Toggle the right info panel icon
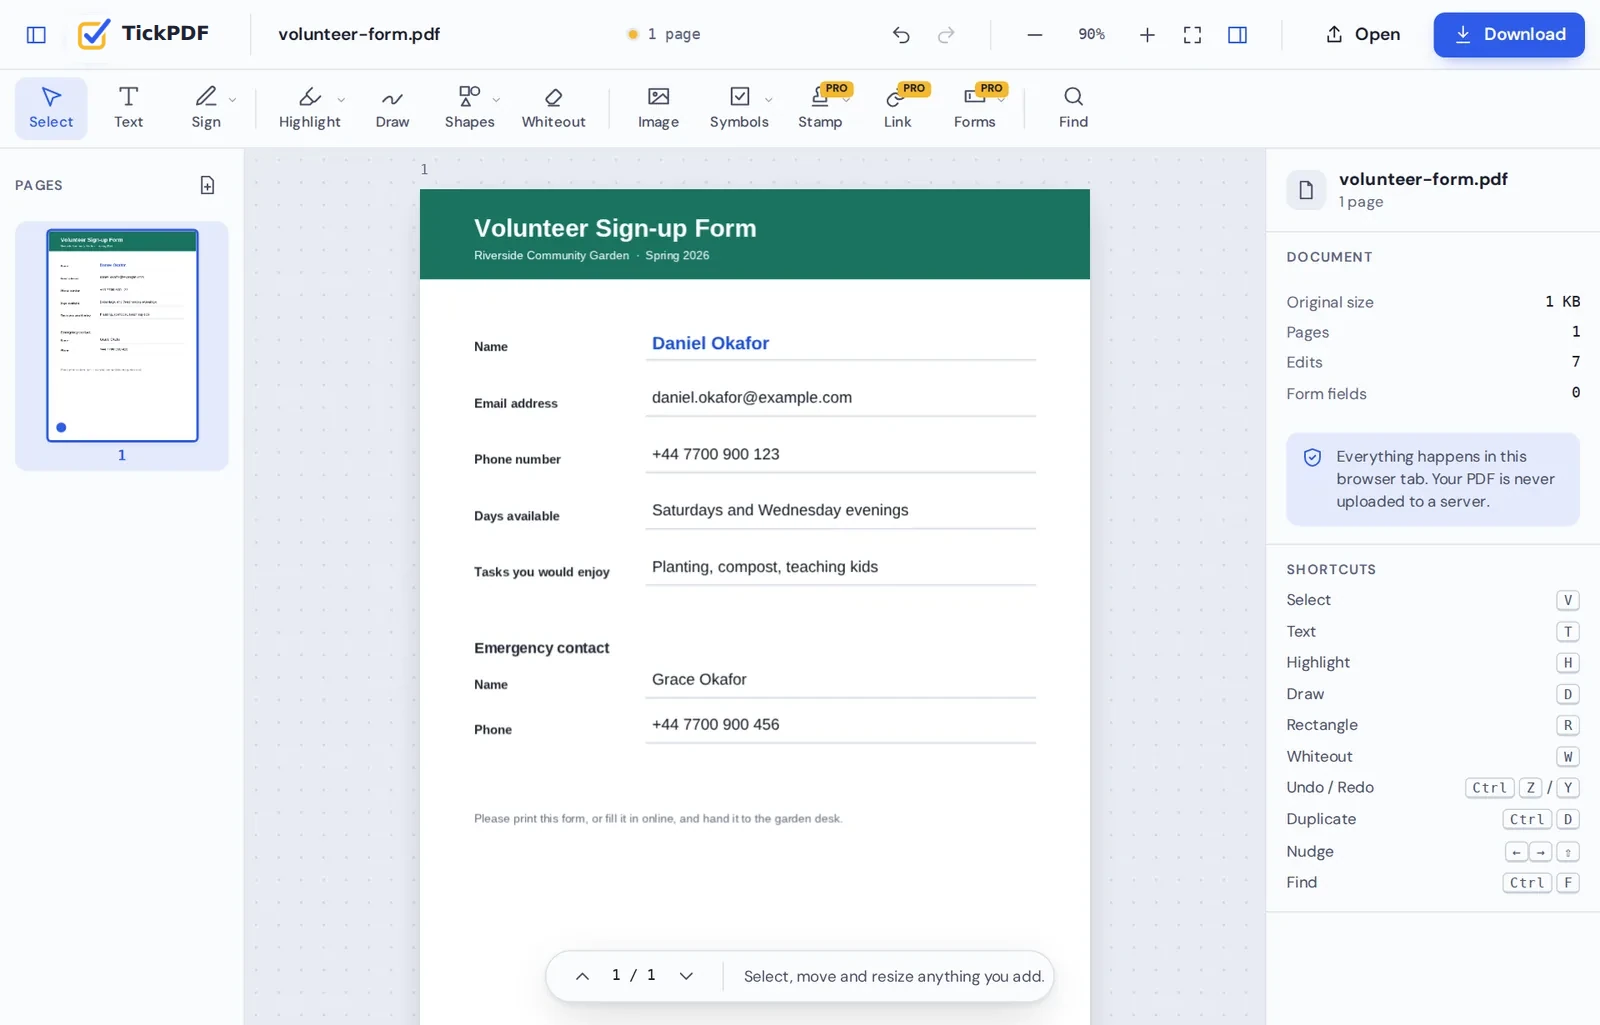The height and width of the screenshot is (1025, 1600). tap(1237, 35)
